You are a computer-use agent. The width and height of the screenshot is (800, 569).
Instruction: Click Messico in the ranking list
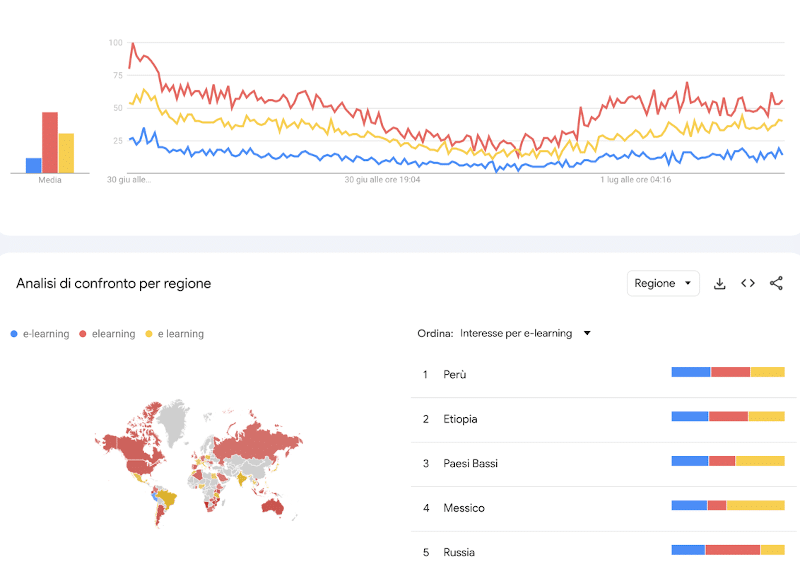click(x=464, y=508)
